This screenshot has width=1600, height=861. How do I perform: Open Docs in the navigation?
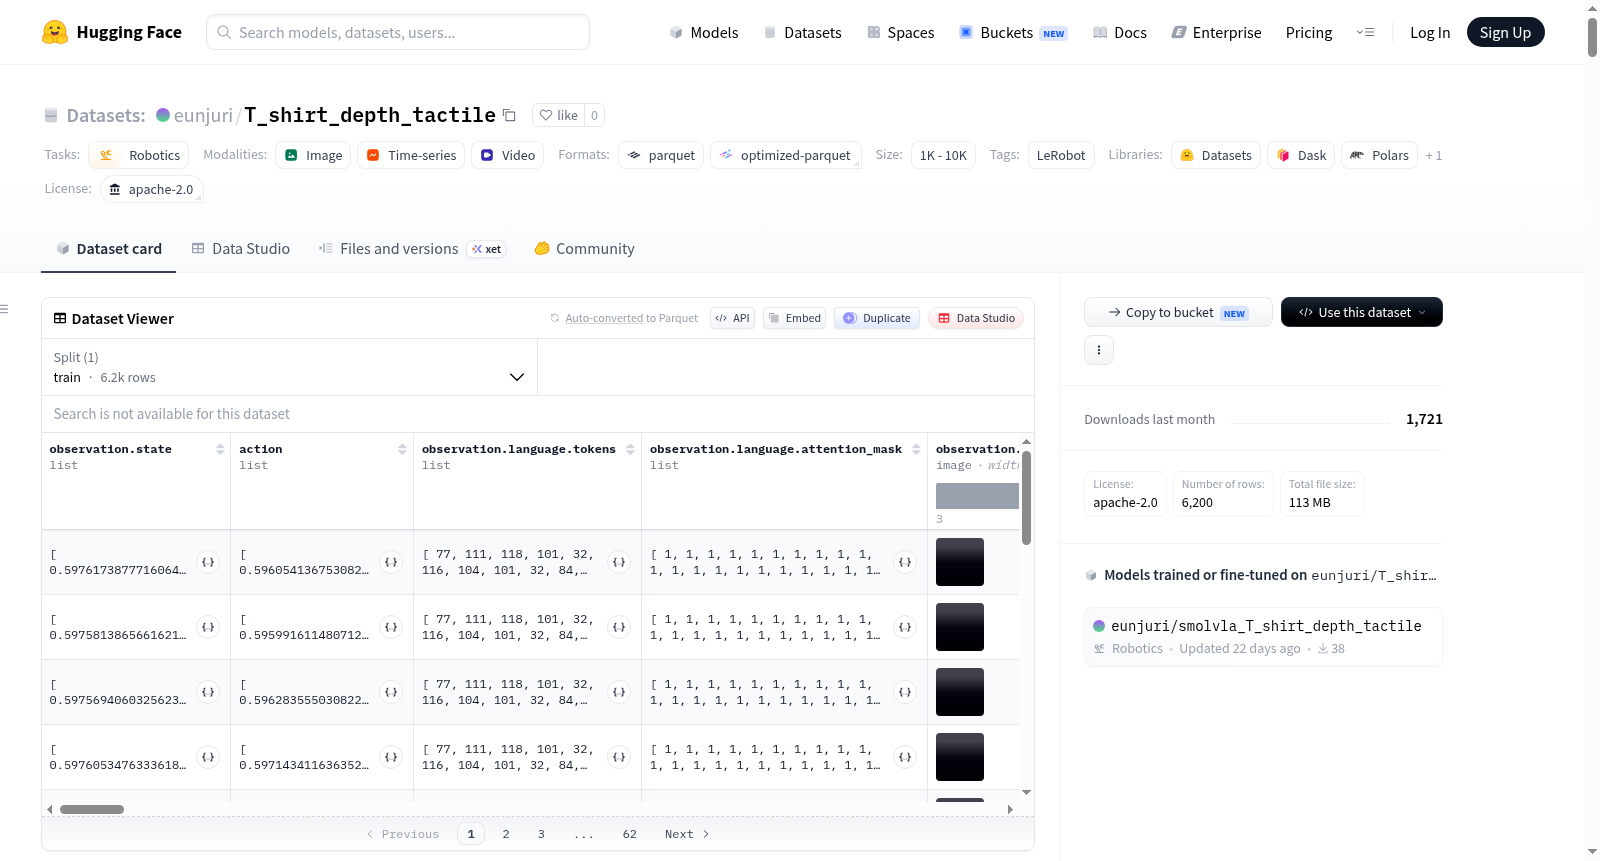click(1120, 32)
